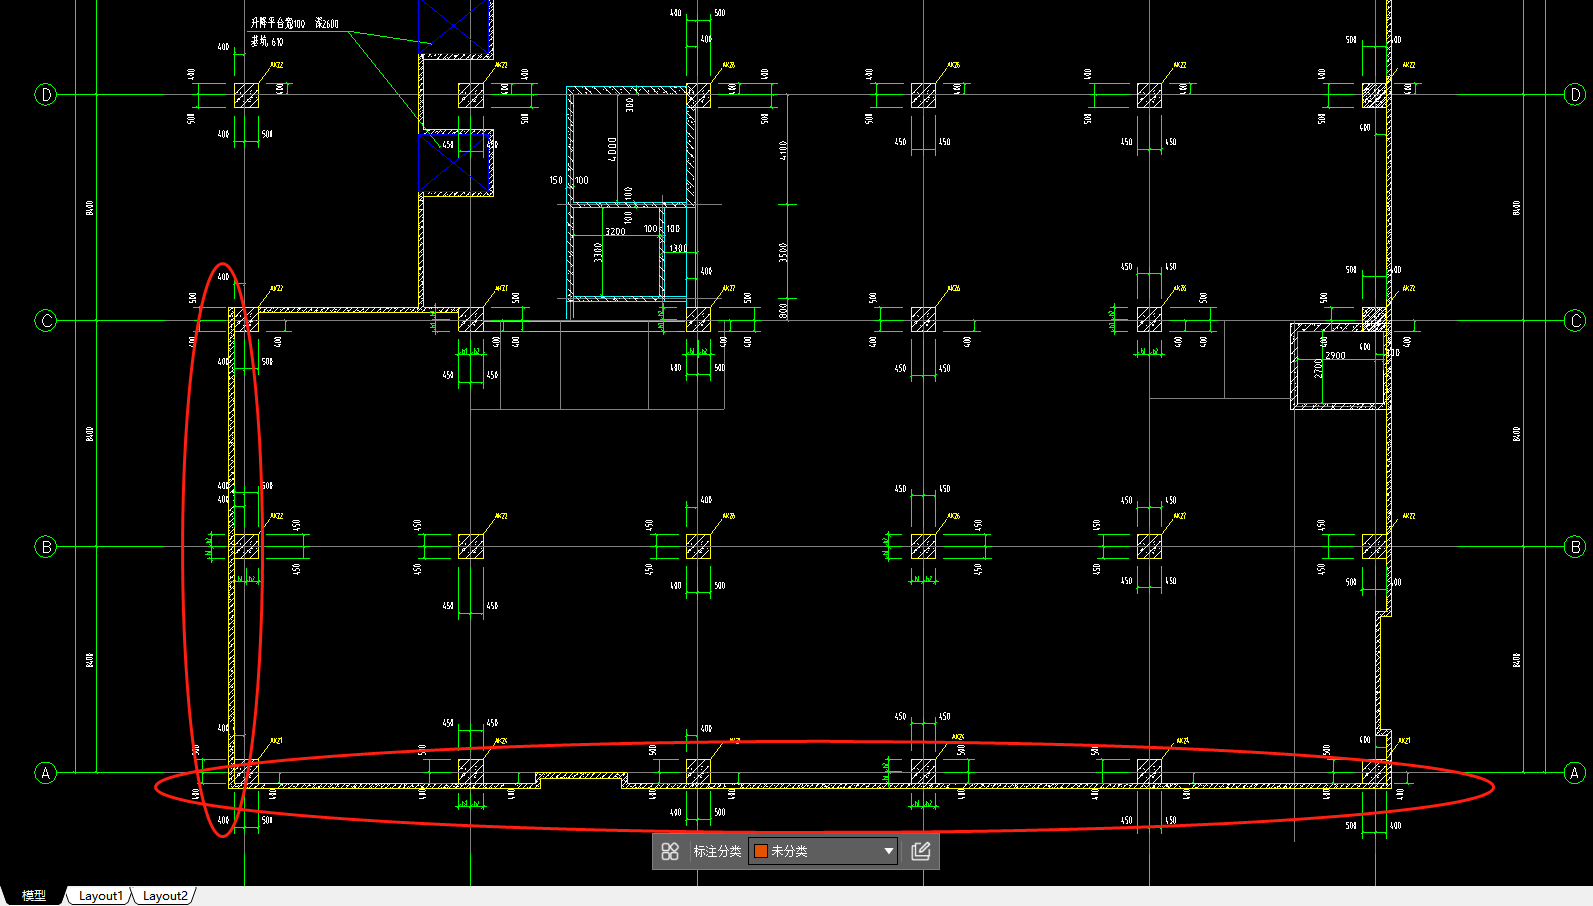Select right axis bubble D
Viewport: 1593px width, 906px height.
1575,95
